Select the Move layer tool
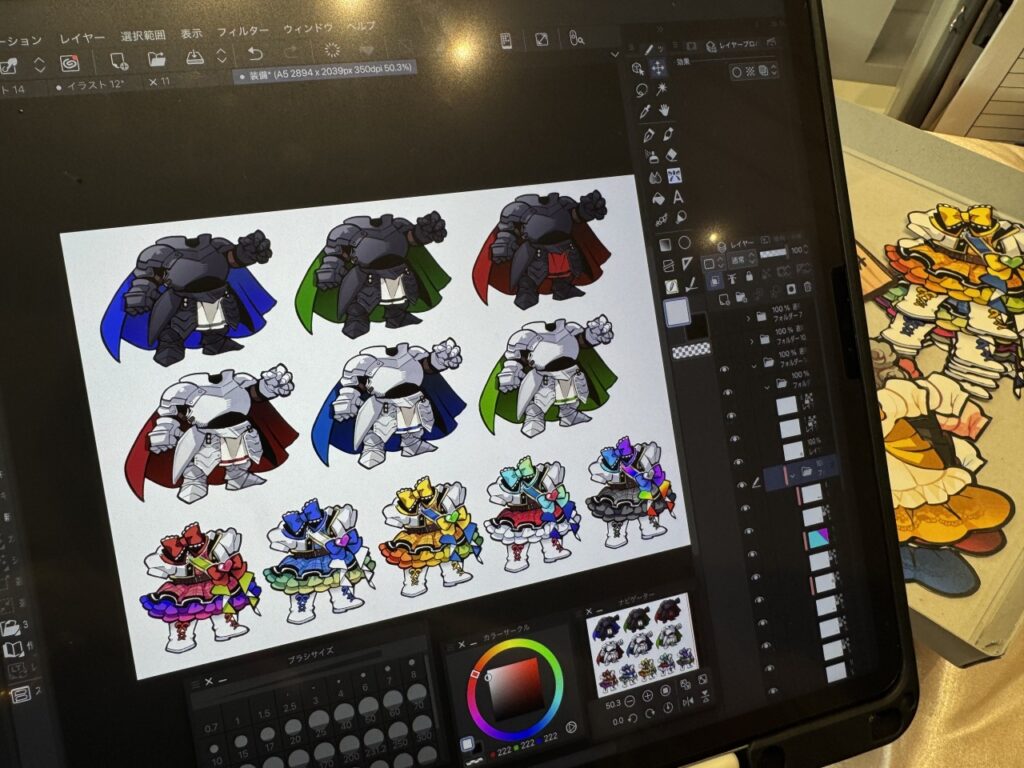This screenshot has height=768, width=1024. tap(659, 68)
